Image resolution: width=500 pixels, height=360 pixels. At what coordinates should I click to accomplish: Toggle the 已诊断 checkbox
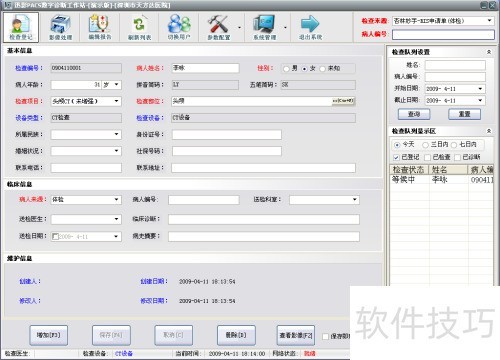click(x=457, y=157)
